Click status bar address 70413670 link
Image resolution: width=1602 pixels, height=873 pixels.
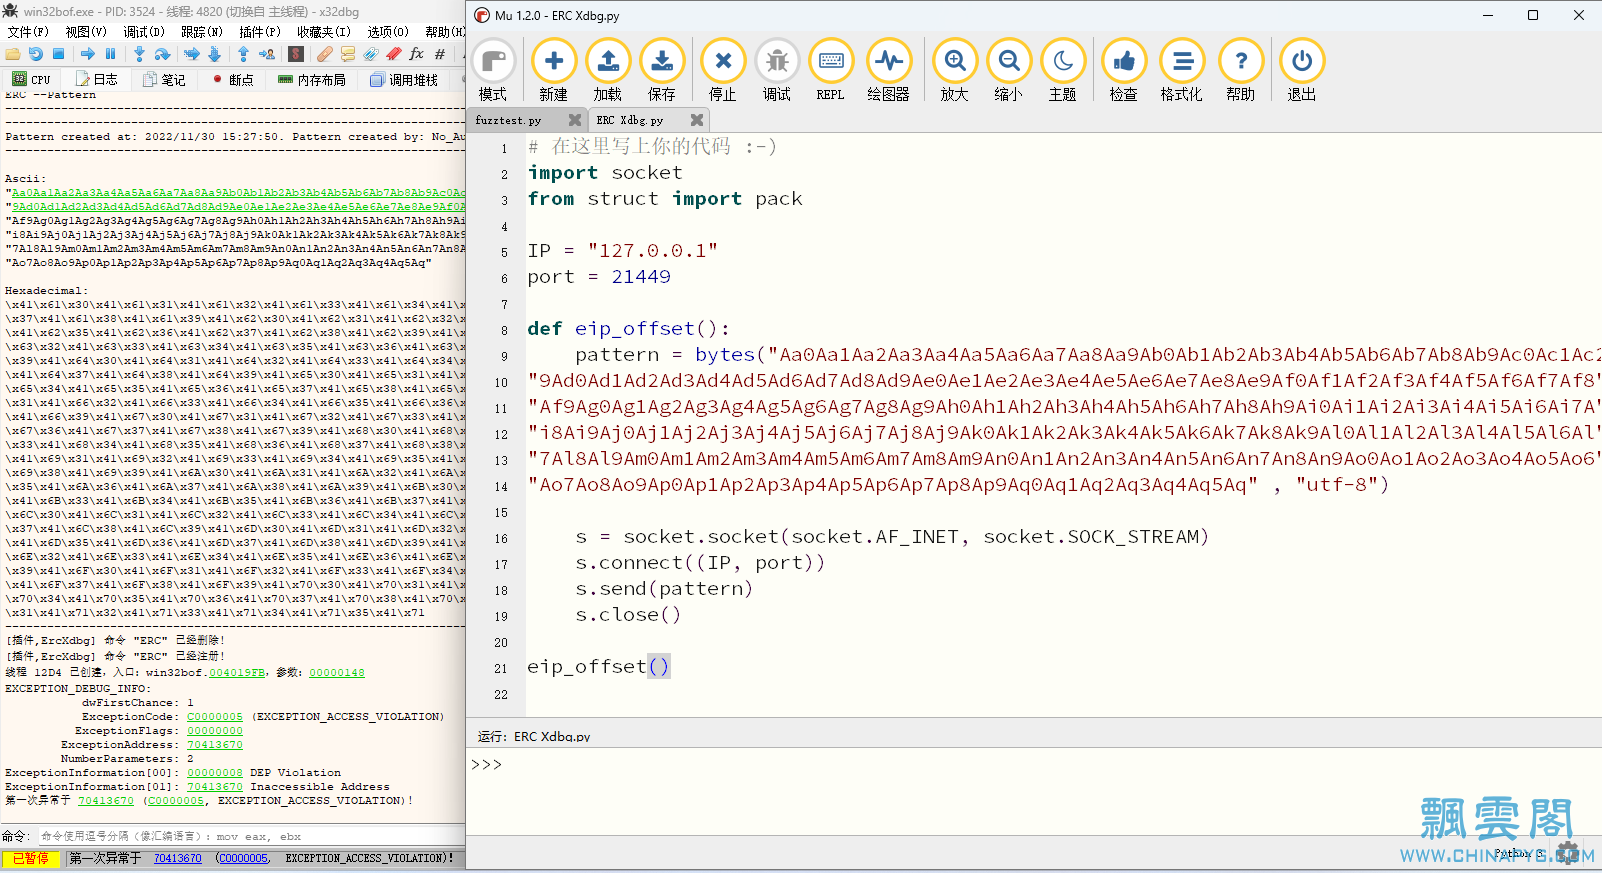[178, 858]
